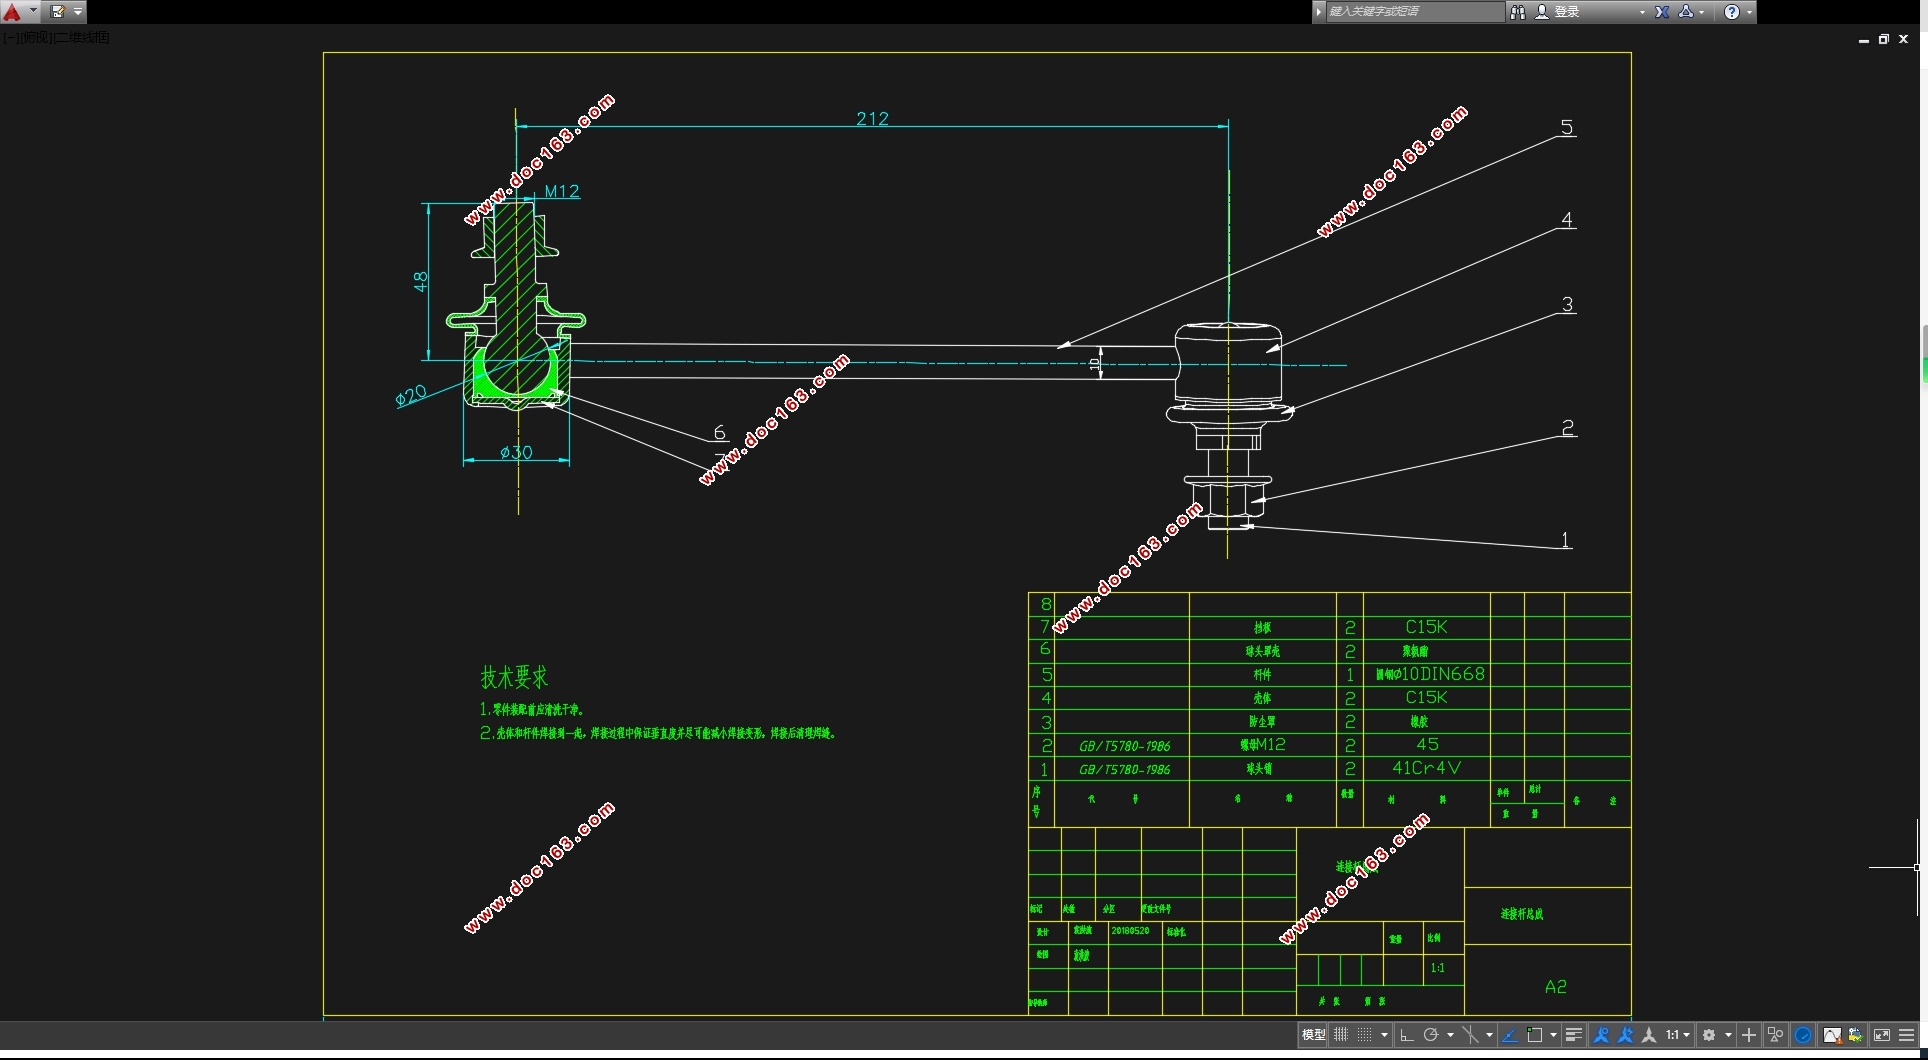The width and height of the screenshot is (1928, 1060).
Task: Toggle the drawing grid display
Action: (x=1341, y=1035)
